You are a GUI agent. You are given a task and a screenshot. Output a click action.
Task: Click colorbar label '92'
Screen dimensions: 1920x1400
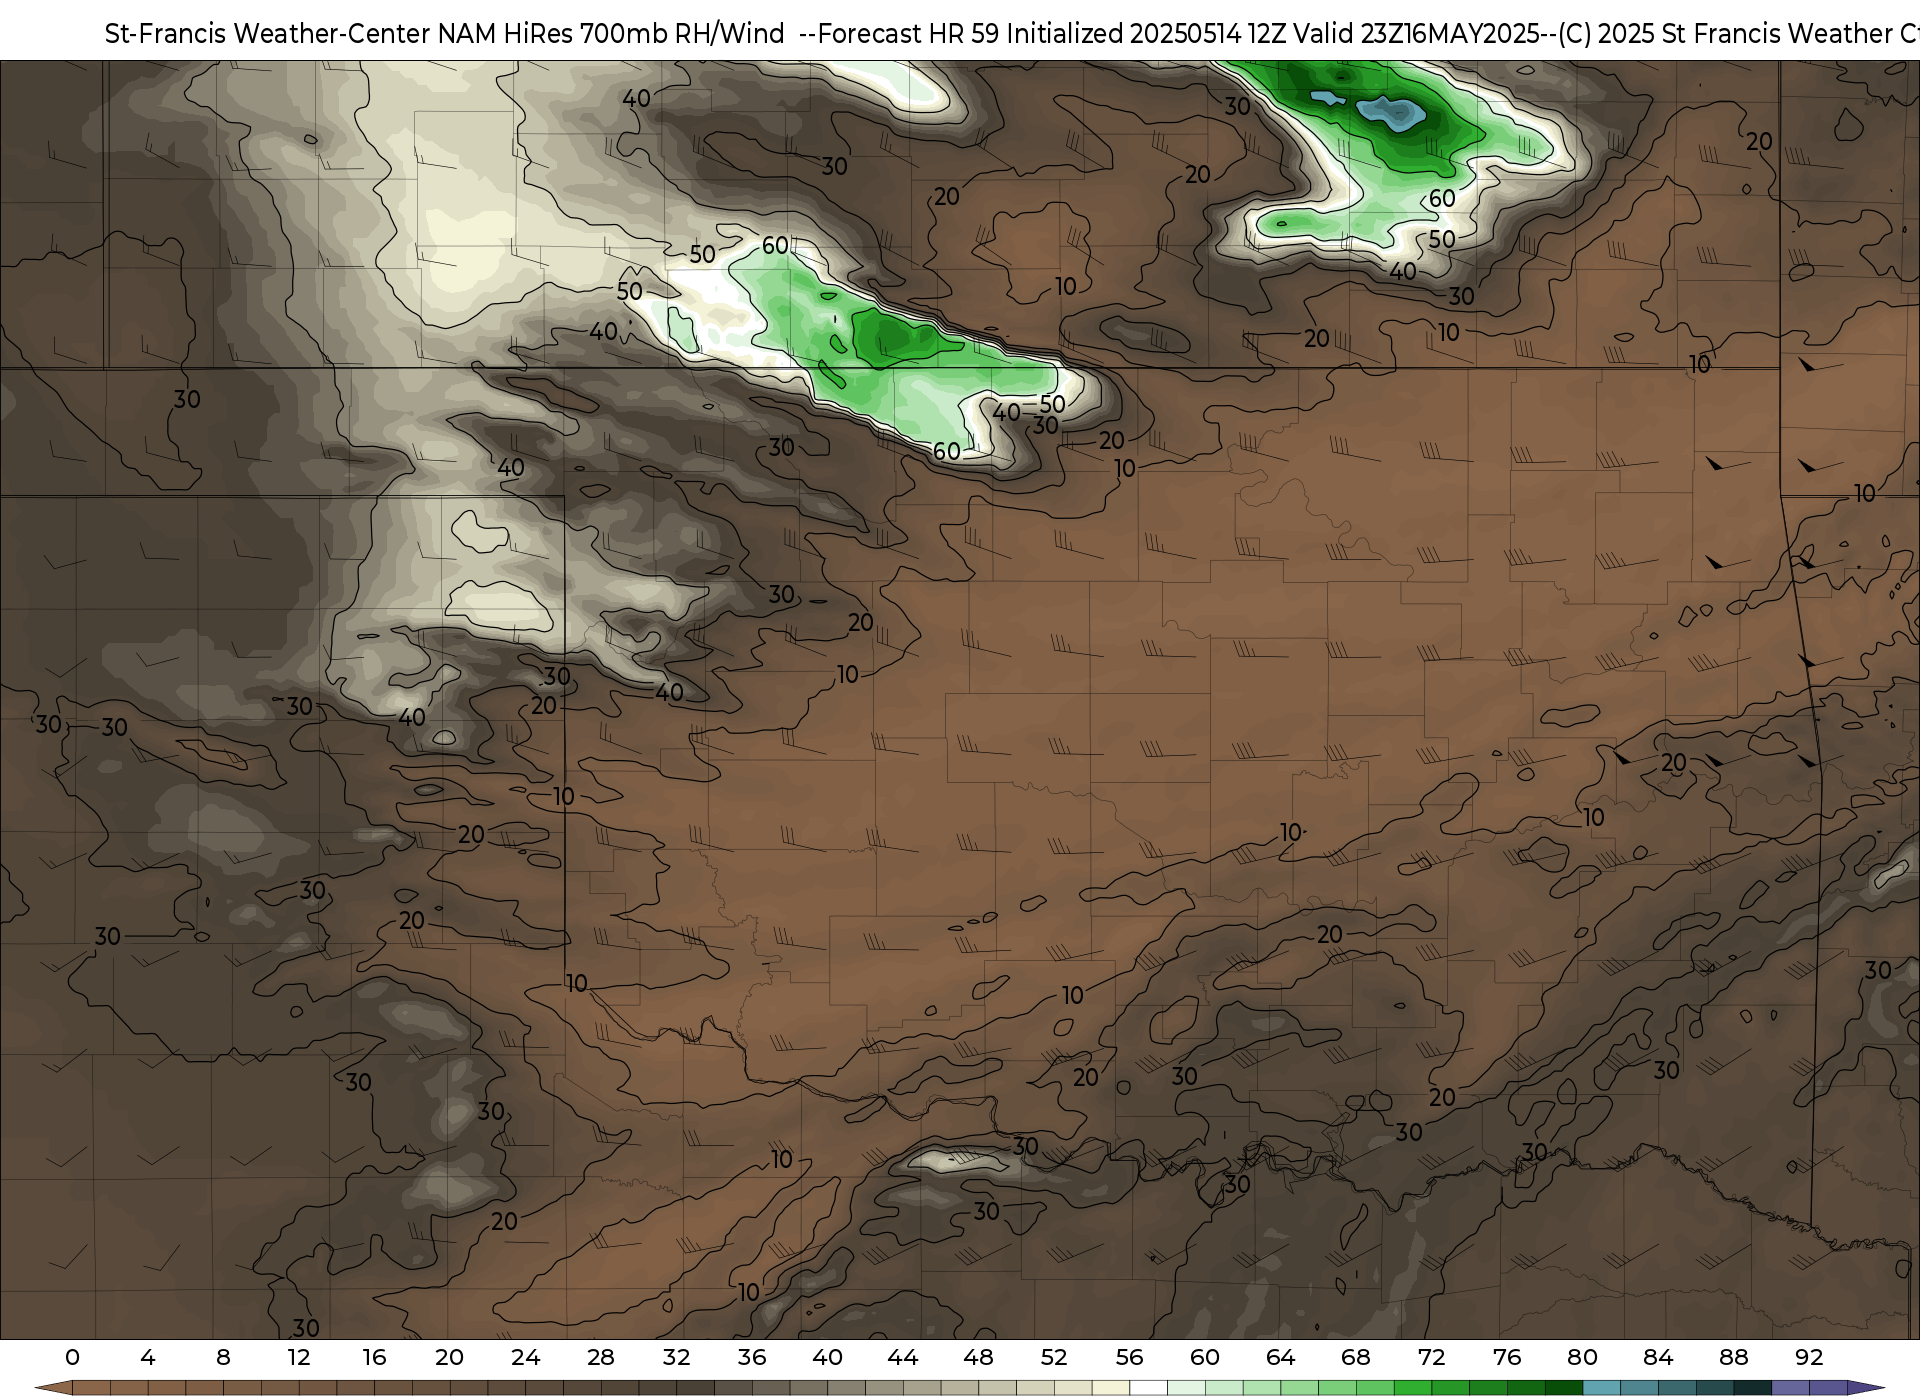1809,1358
